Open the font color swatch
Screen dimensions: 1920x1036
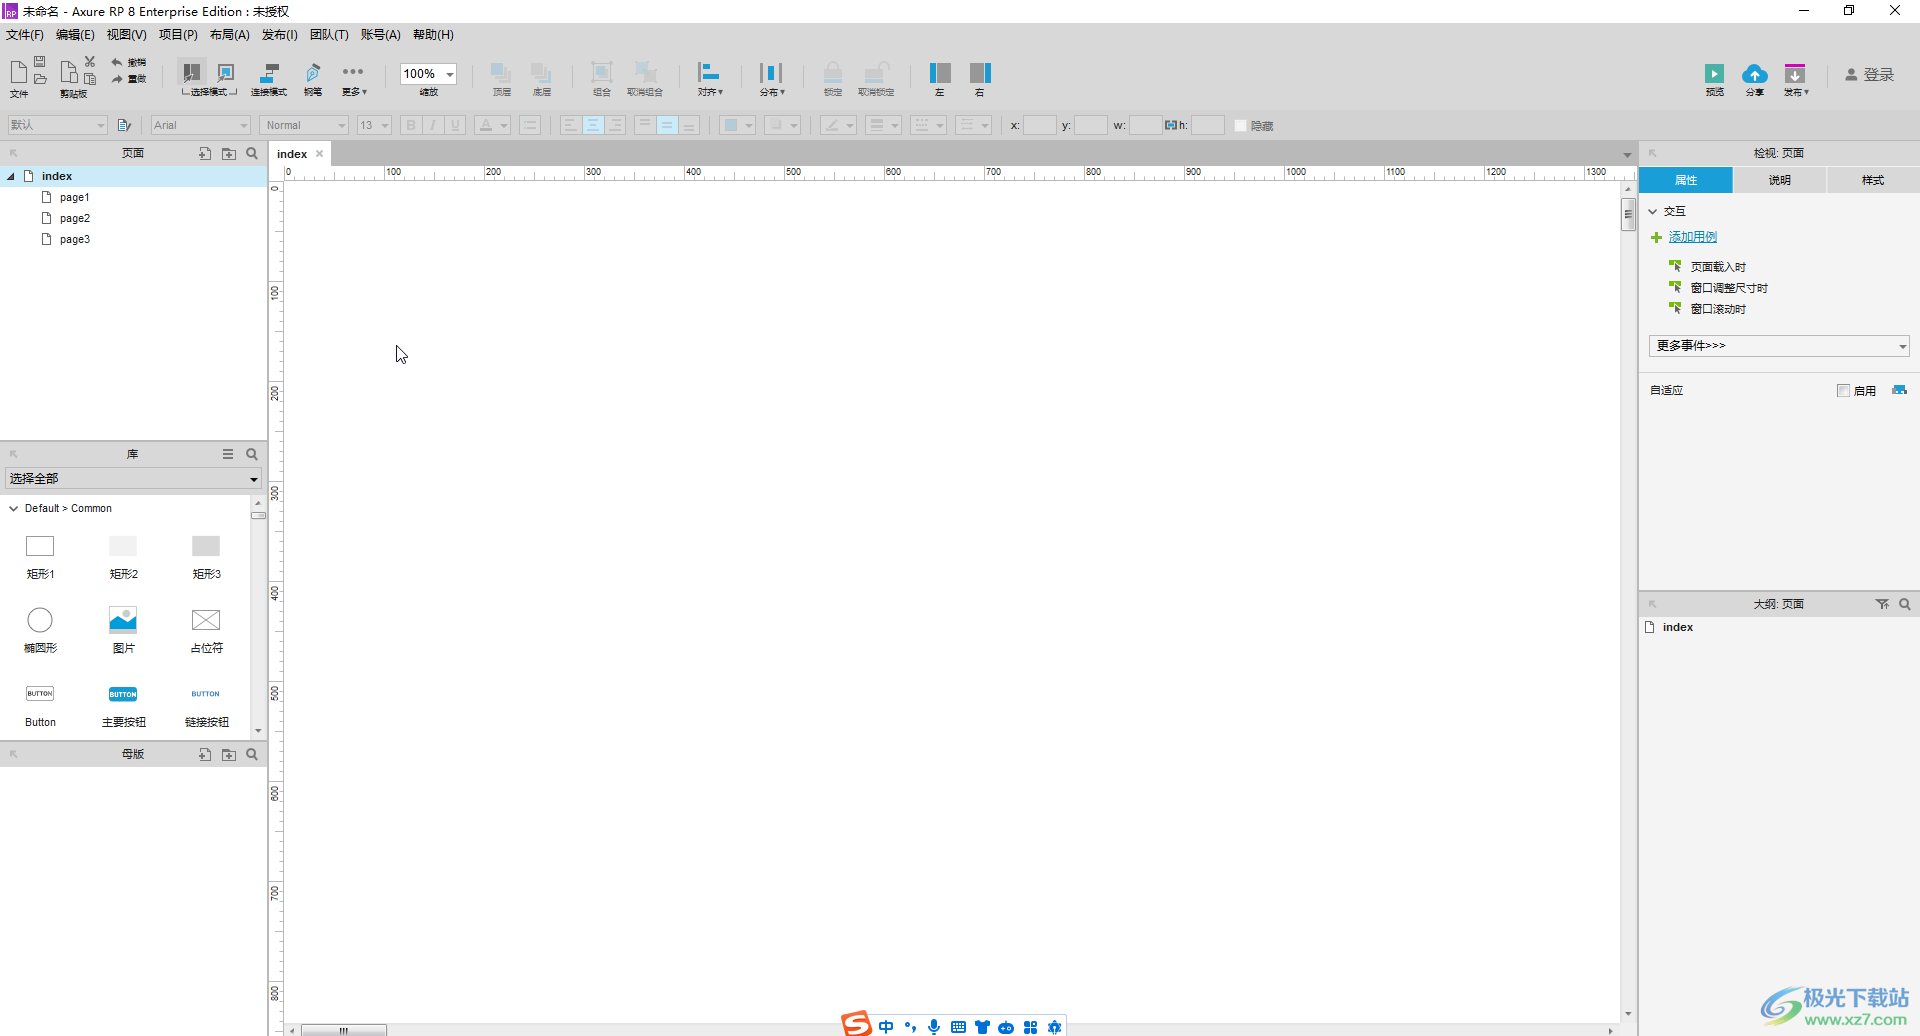click(492, 125)
